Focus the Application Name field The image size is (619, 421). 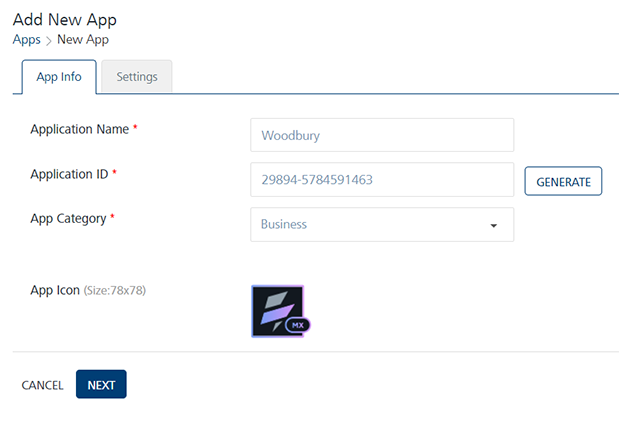coord(381,135)
